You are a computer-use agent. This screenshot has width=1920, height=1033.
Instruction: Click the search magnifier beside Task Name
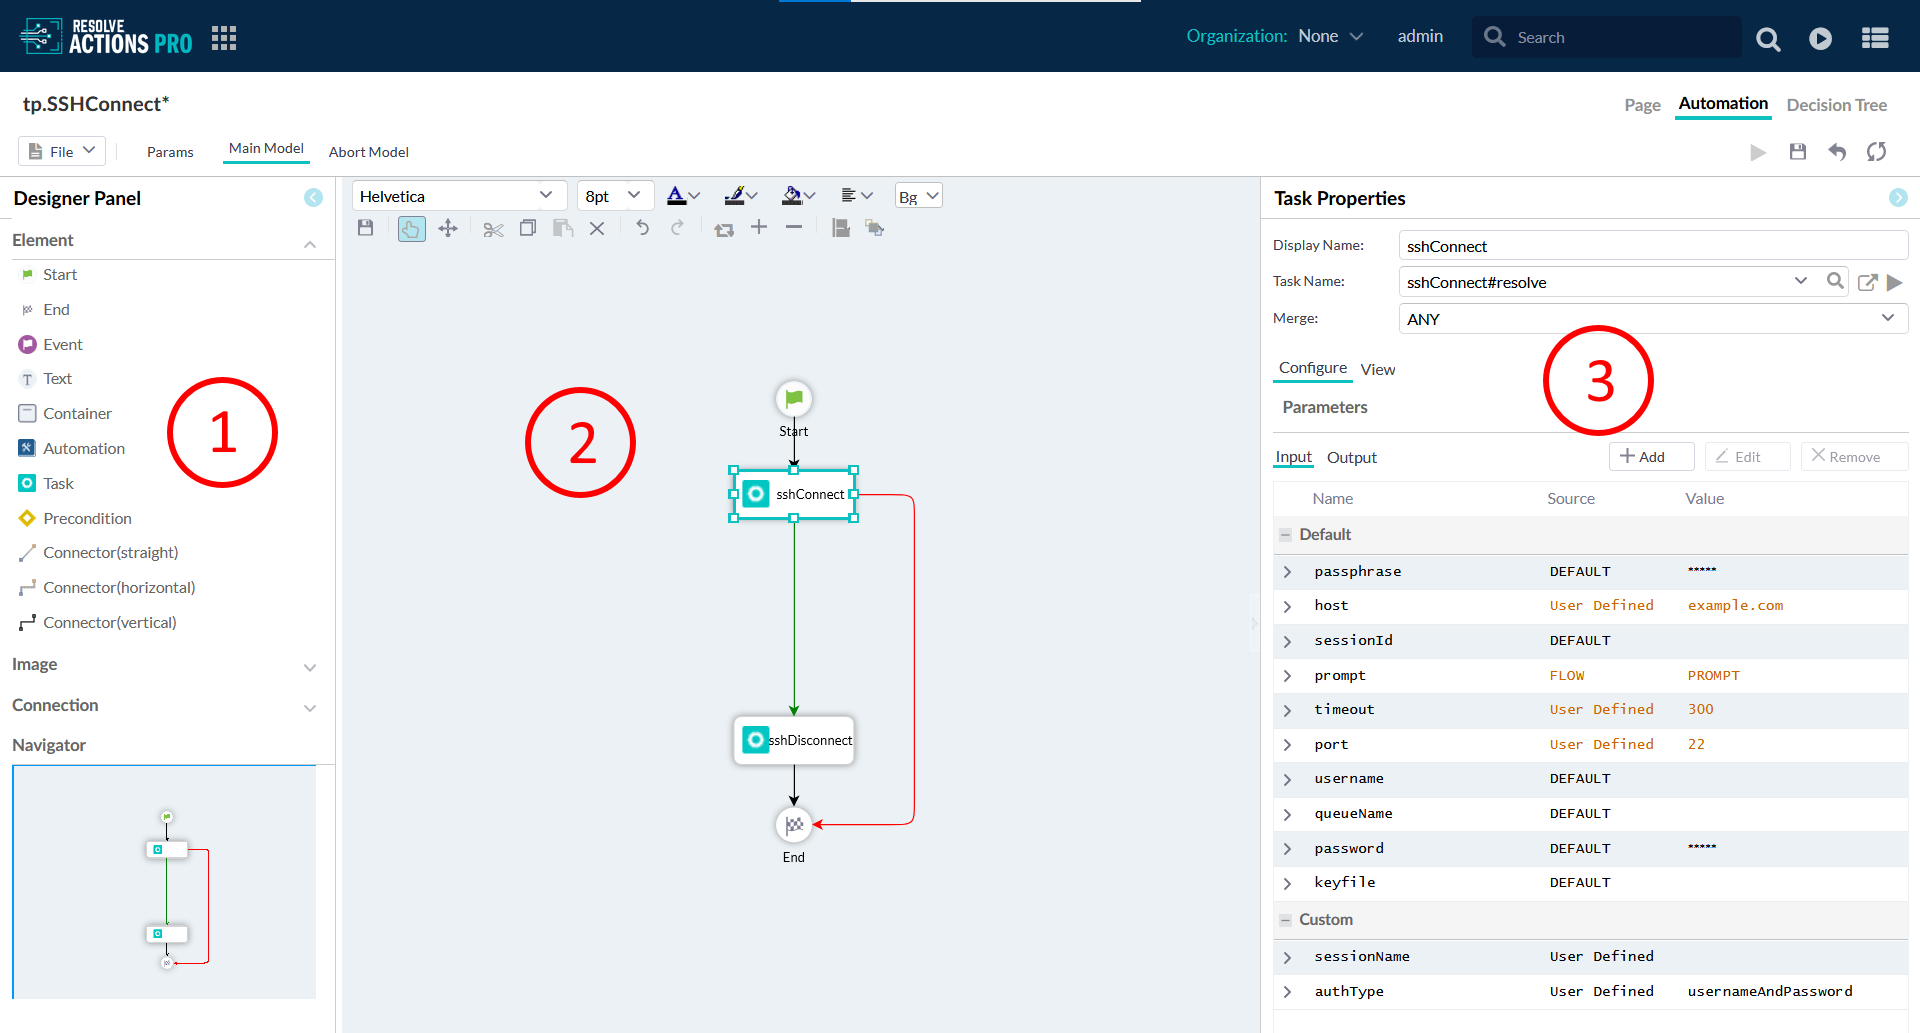coord(1835,282)
